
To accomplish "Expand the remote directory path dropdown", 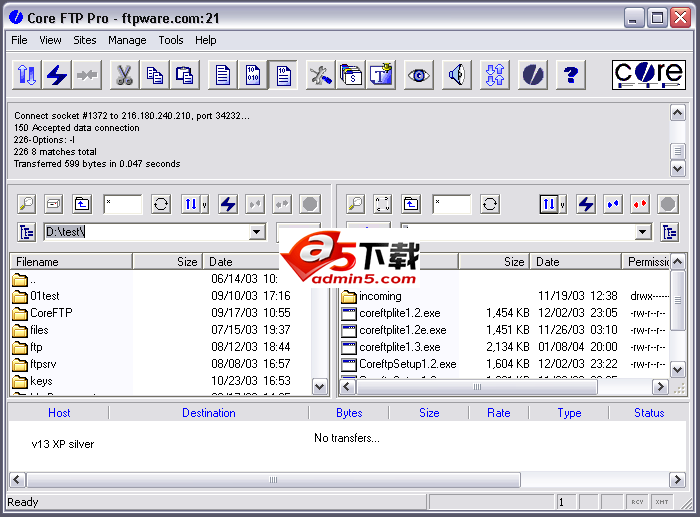I will (x=643, y=232).
